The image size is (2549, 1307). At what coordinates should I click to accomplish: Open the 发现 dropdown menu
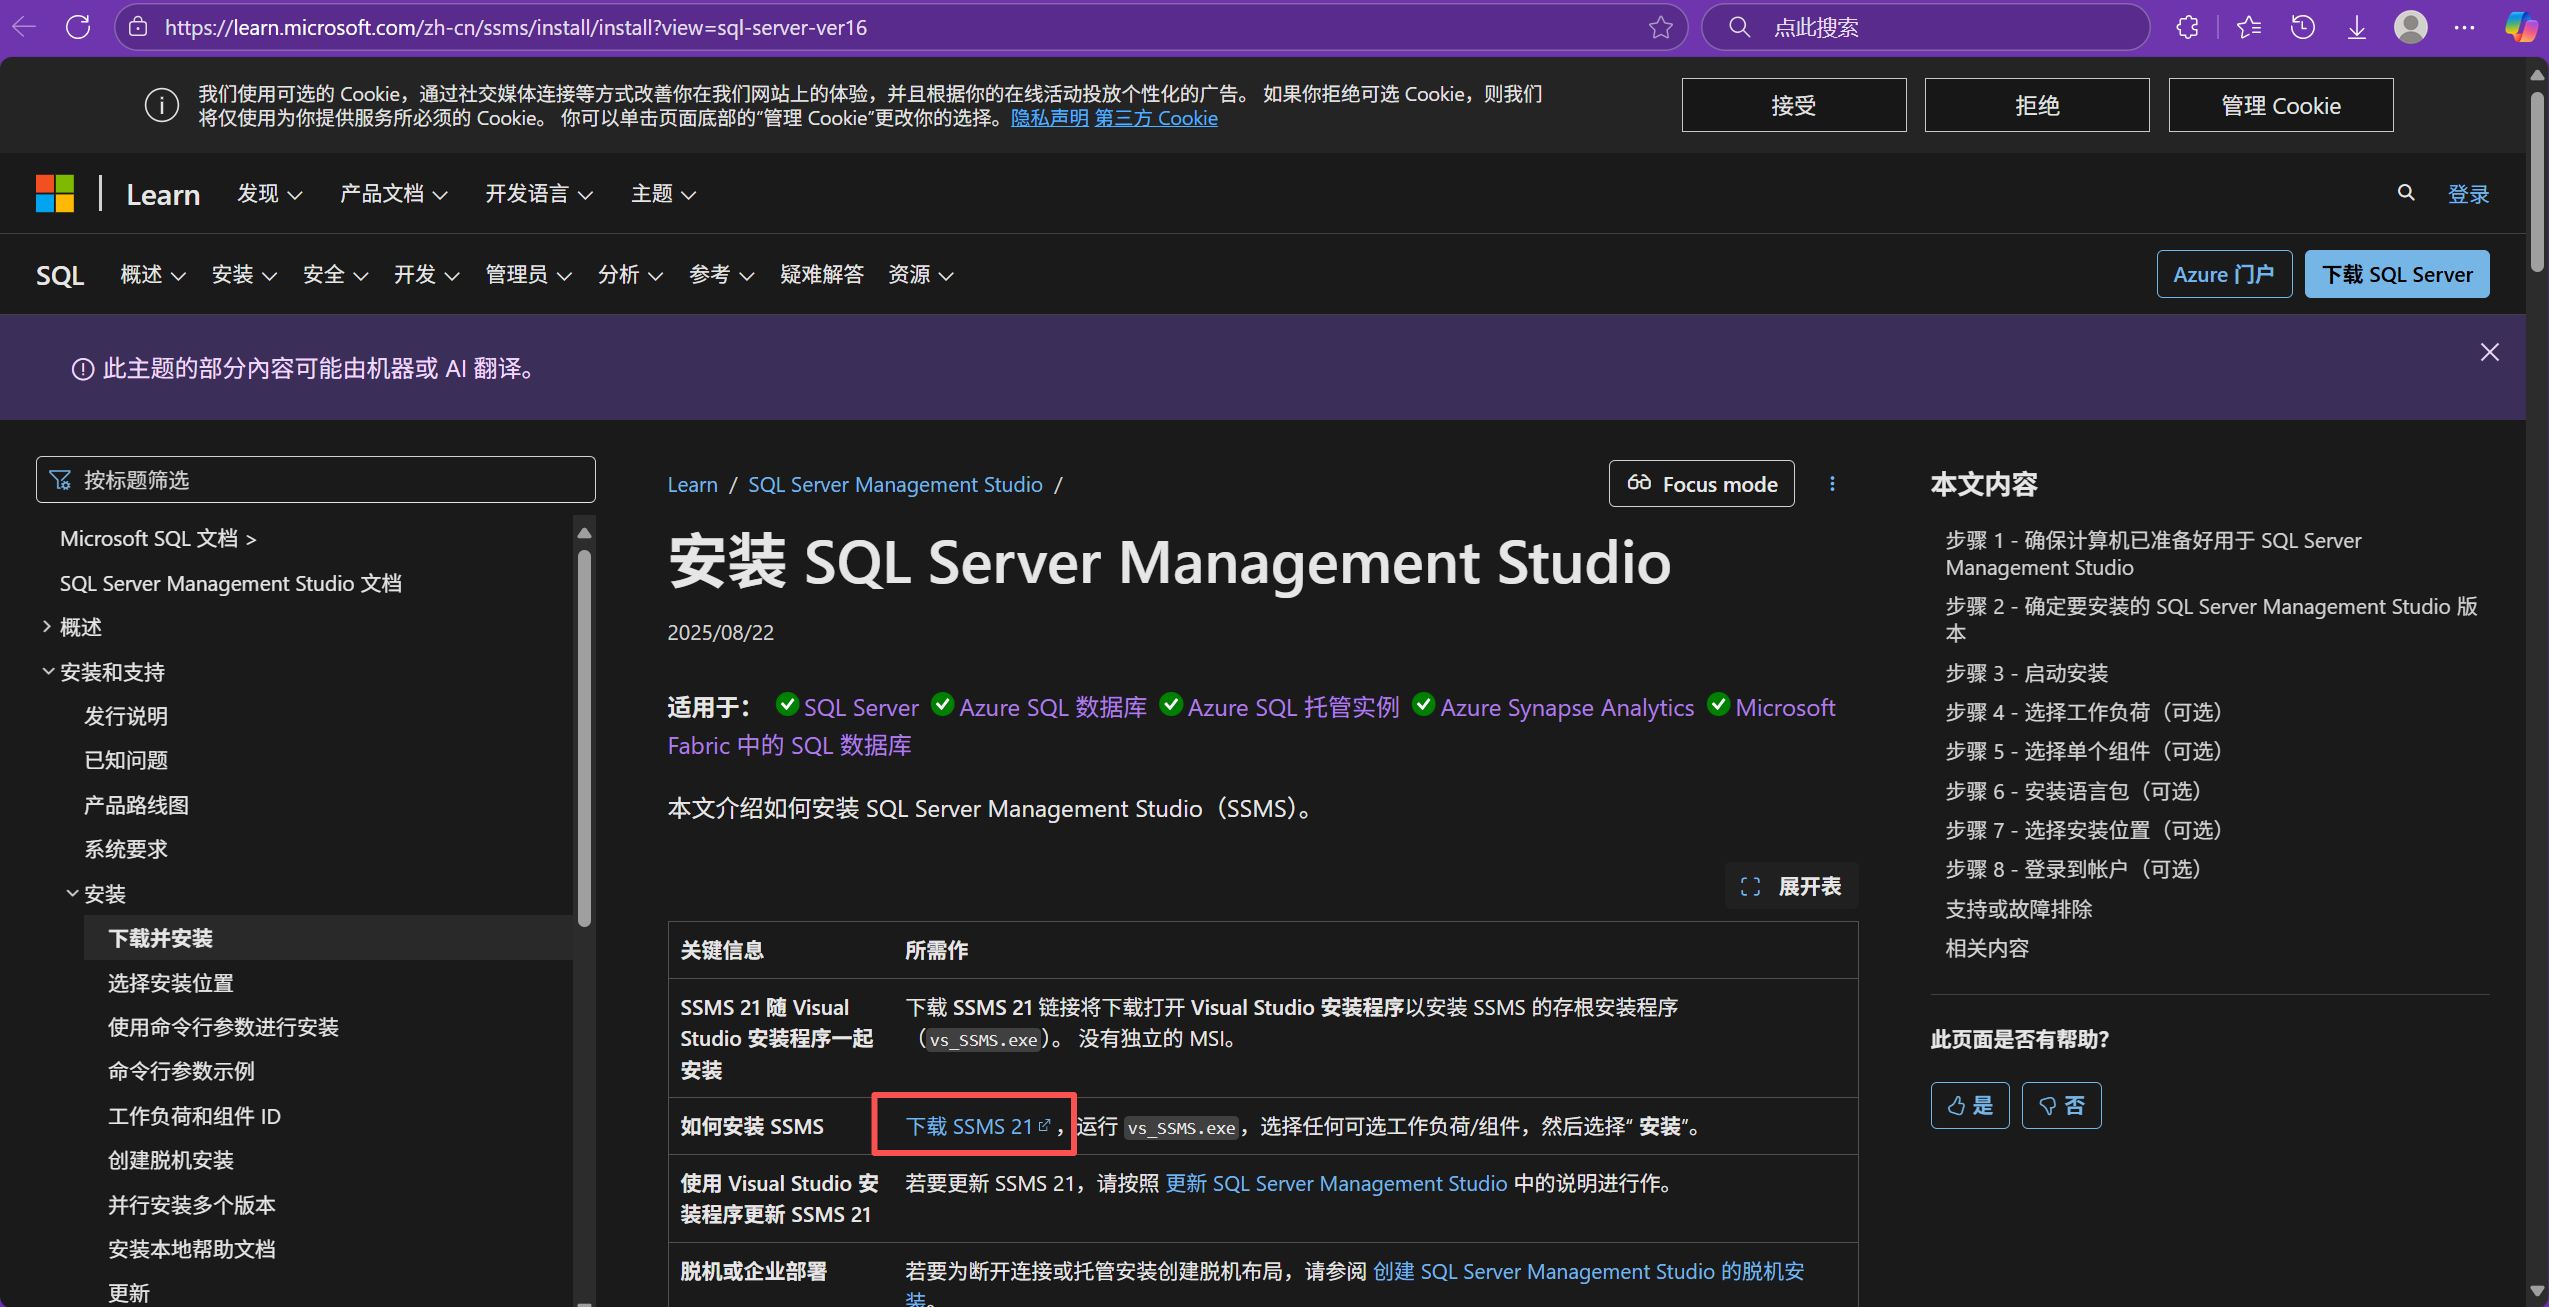click(268, 193)
